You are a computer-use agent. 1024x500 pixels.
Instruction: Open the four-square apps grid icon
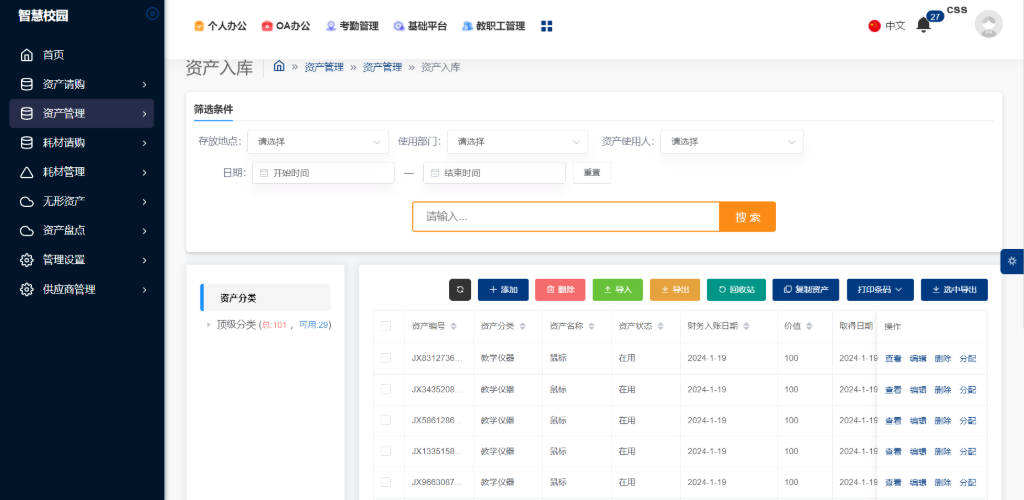547,26
